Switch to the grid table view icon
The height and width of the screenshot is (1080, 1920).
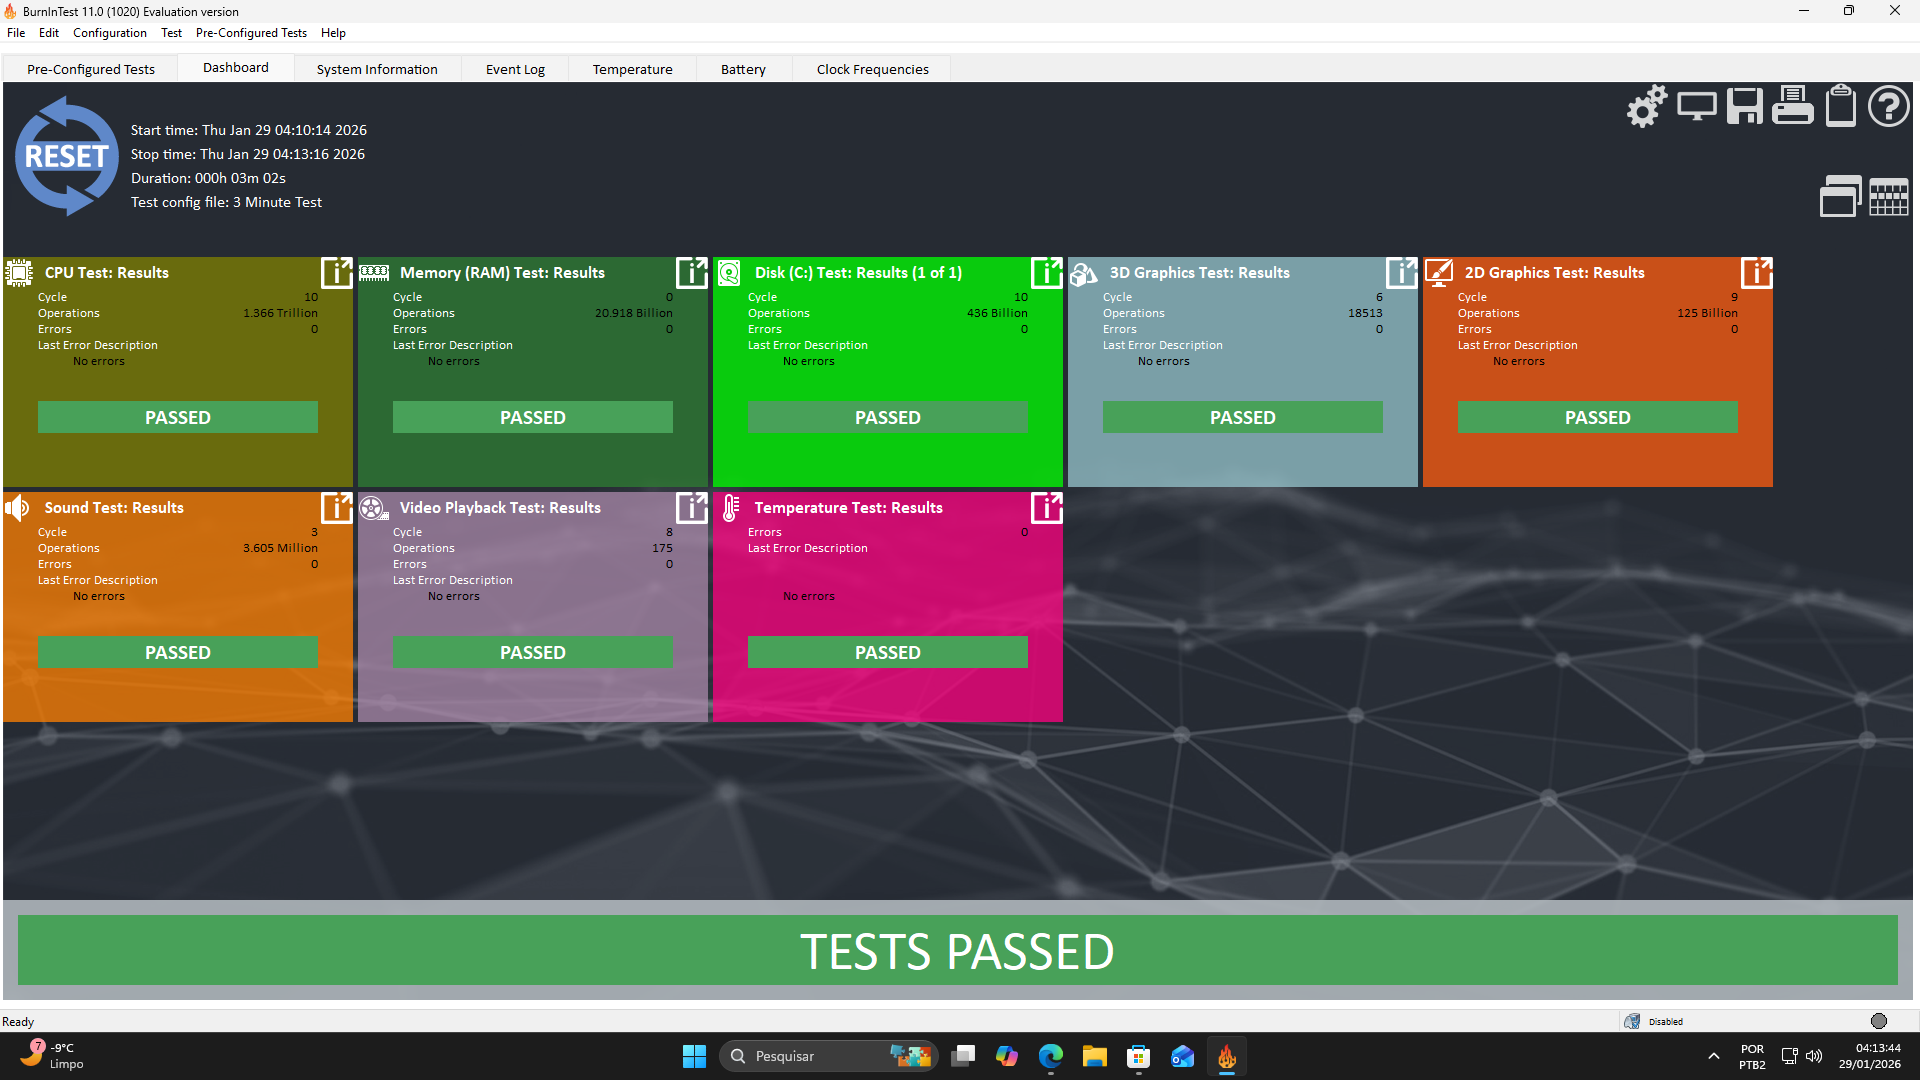1888,197
